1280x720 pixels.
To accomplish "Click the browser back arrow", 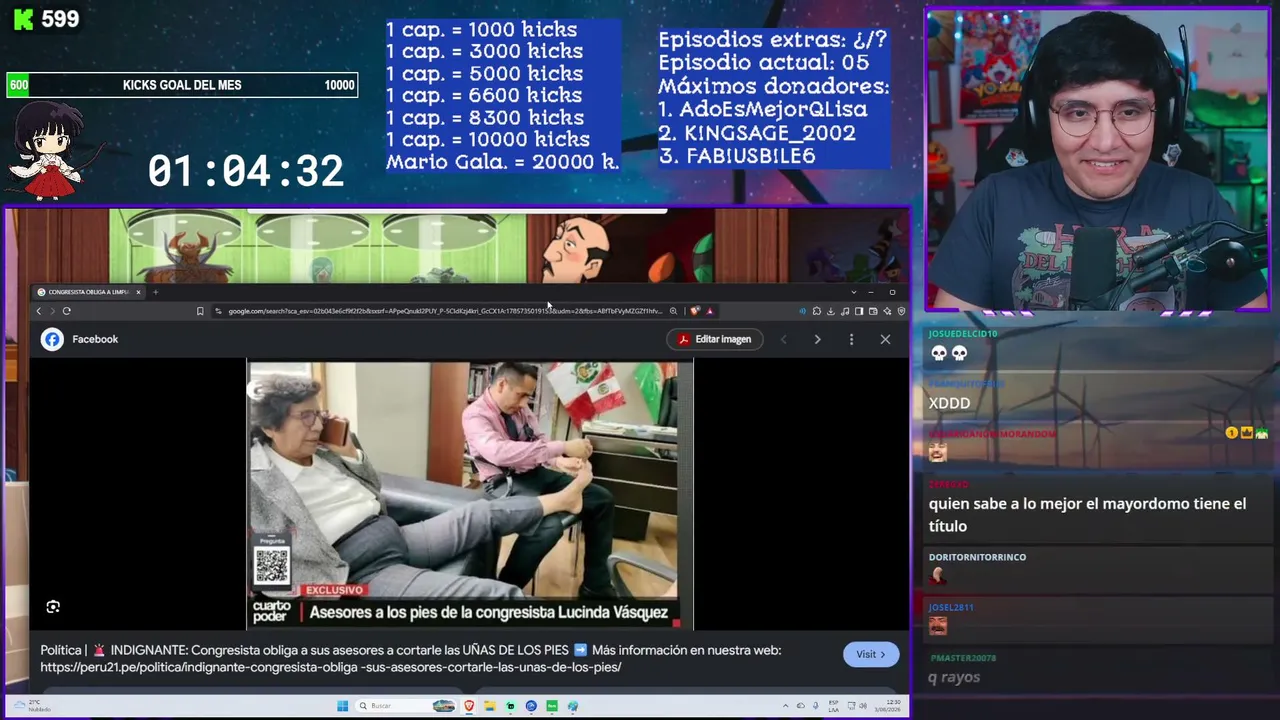I will tap(39, 311).
